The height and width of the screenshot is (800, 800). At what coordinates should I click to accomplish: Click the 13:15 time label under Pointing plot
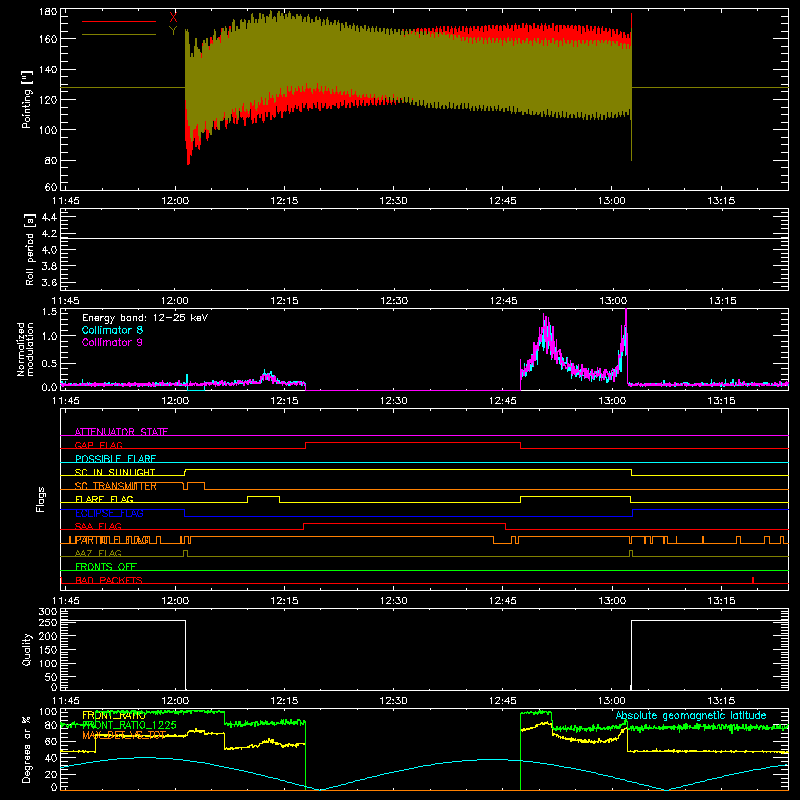coord(721,201)
